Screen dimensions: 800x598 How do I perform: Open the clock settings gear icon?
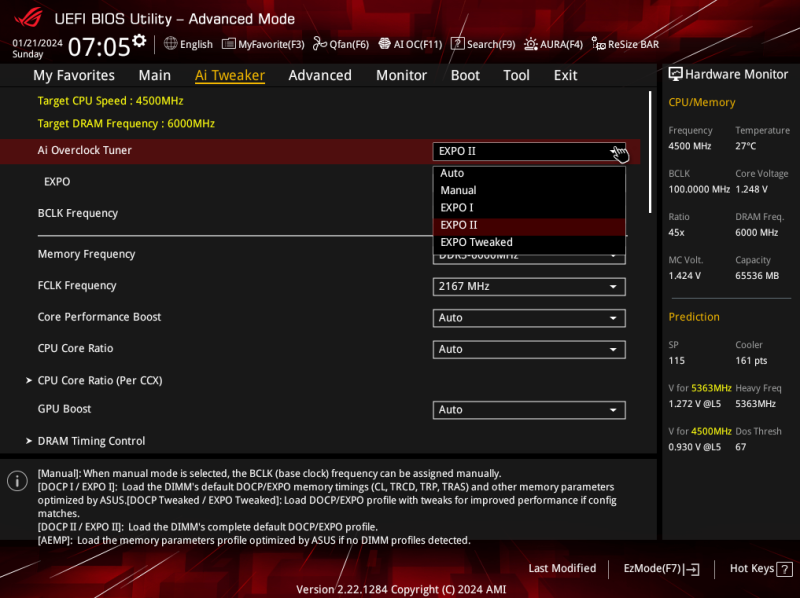[x=139, y=40]
